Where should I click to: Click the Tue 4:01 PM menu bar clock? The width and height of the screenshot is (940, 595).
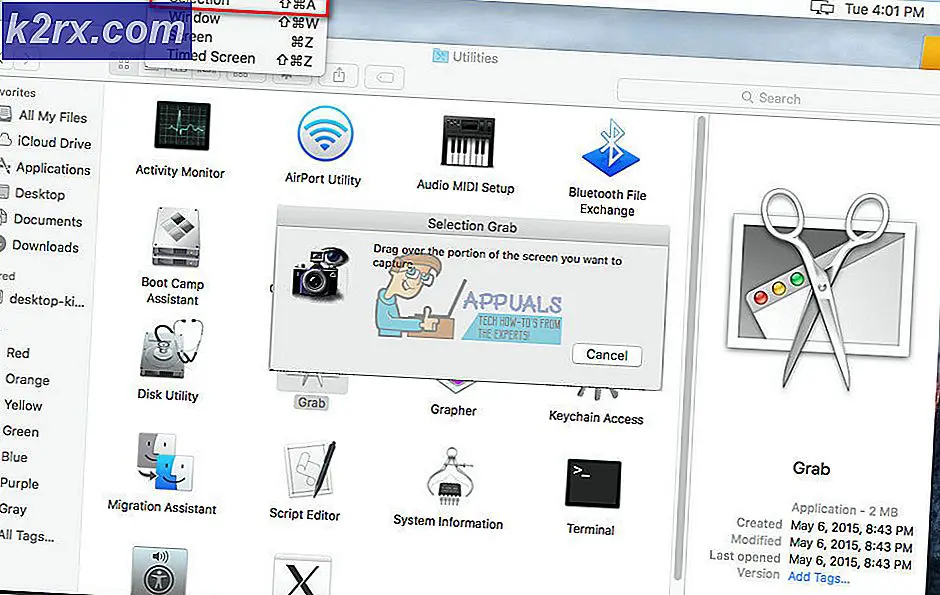[884, 10]
